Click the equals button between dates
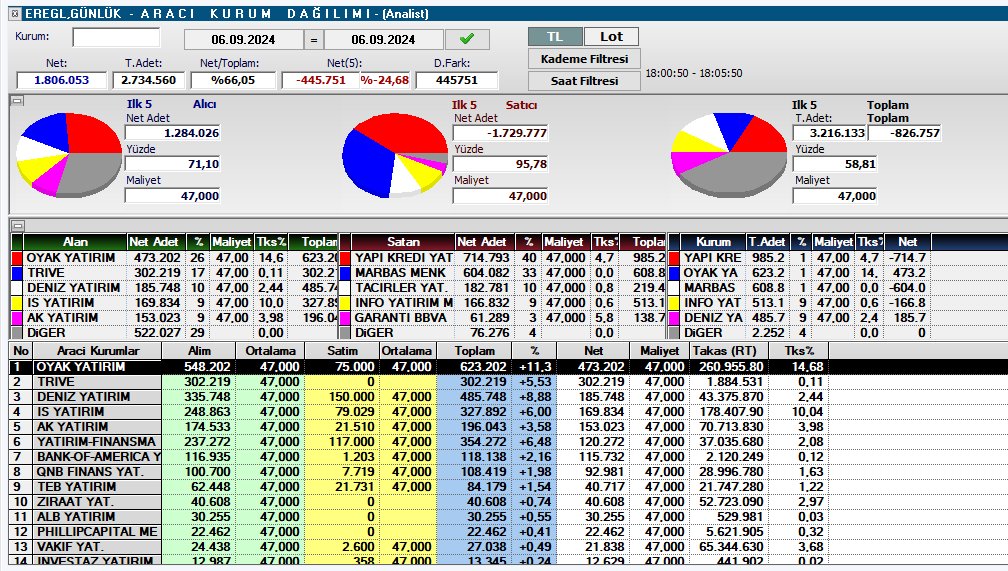 coord(314,40)
